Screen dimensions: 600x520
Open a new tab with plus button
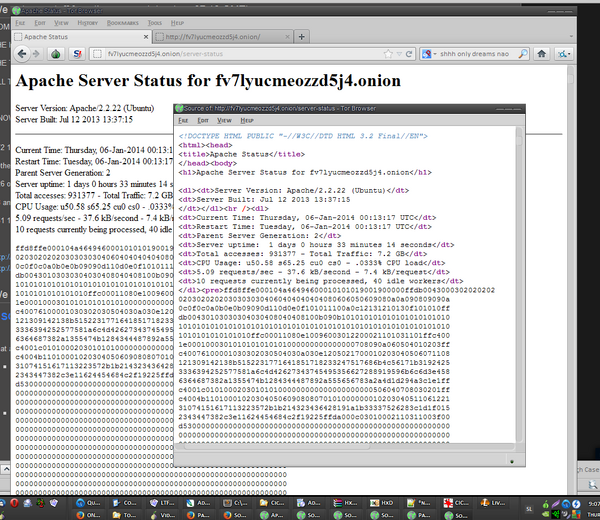(x=302, y=37)
